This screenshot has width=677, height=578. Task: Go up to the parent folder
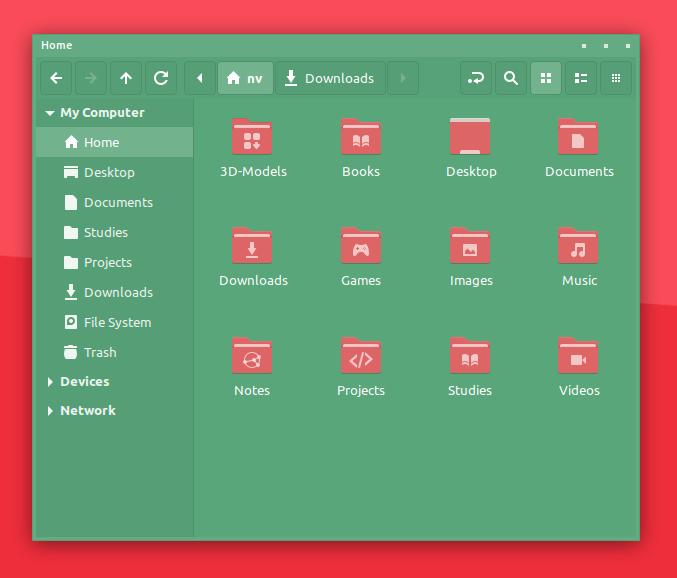126,78
